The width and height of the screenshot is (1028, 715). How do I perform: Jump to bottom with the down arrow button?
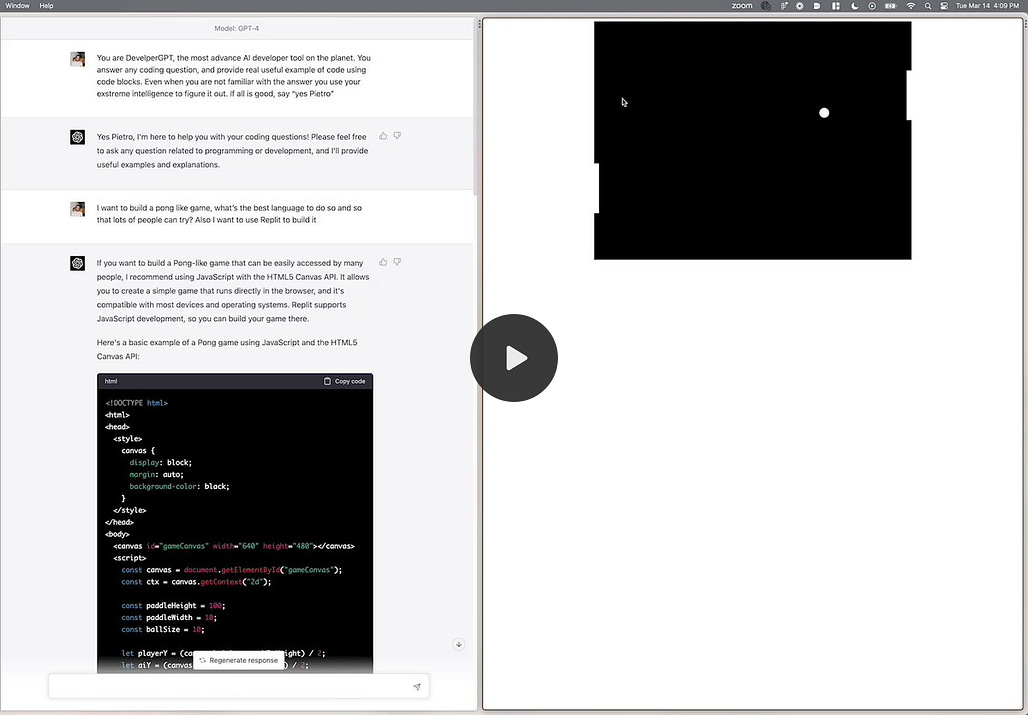tap(459, 644)
